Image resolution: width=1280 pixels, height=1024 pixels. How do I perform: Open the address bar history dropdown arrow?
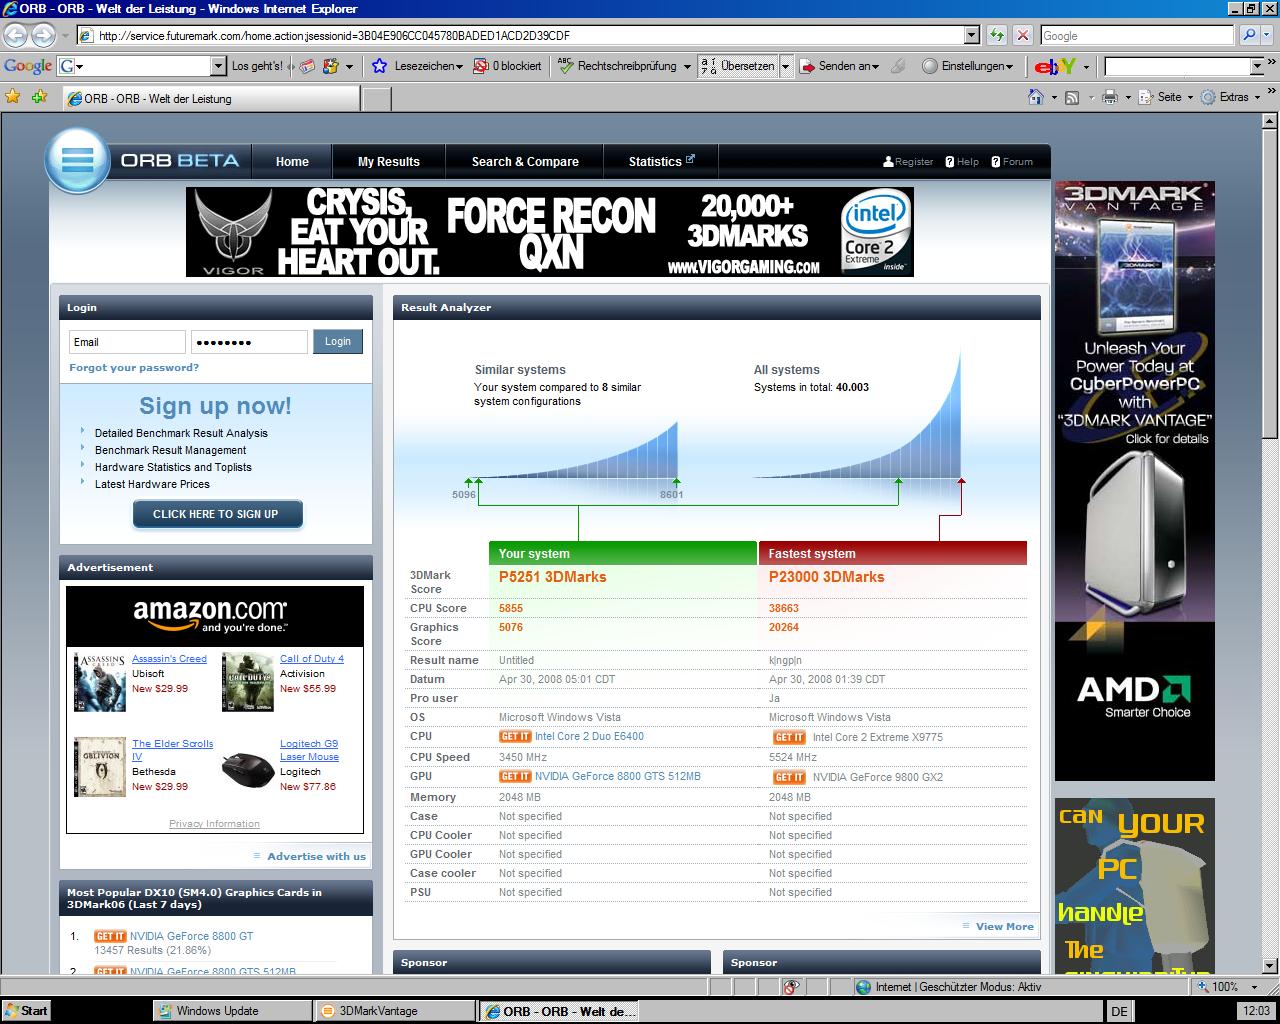[x=971, y=35]
